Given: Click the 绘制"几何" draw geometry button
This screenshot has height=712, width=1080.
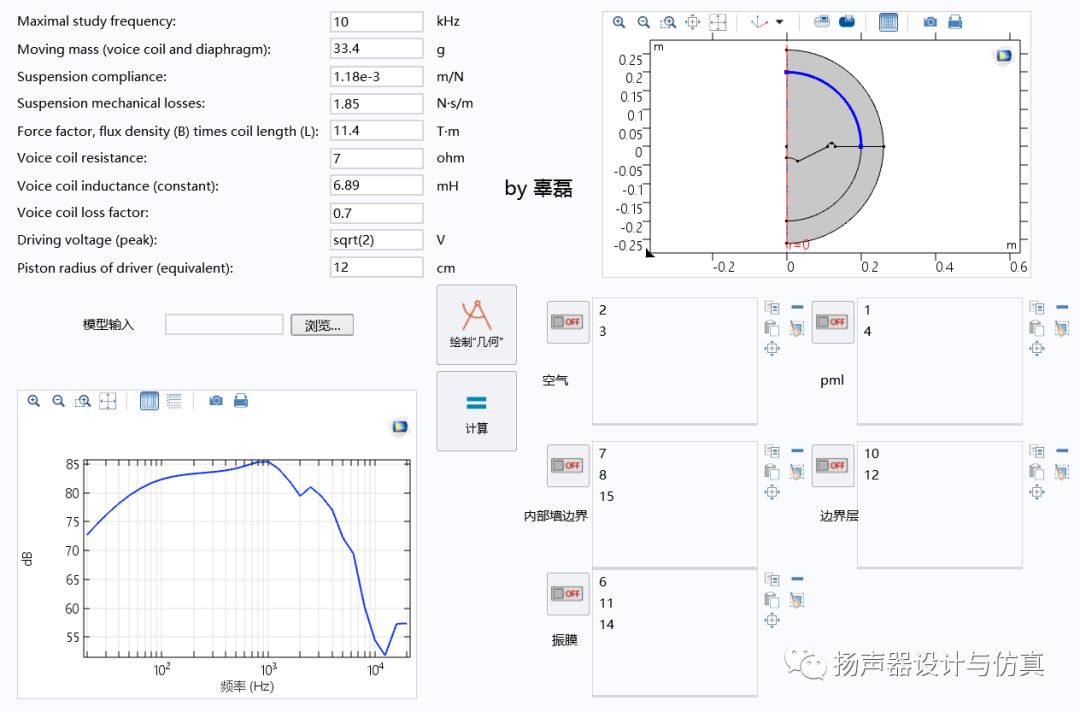Looking at the screenshot, I should pyautogui.click(x=477, y=325).
